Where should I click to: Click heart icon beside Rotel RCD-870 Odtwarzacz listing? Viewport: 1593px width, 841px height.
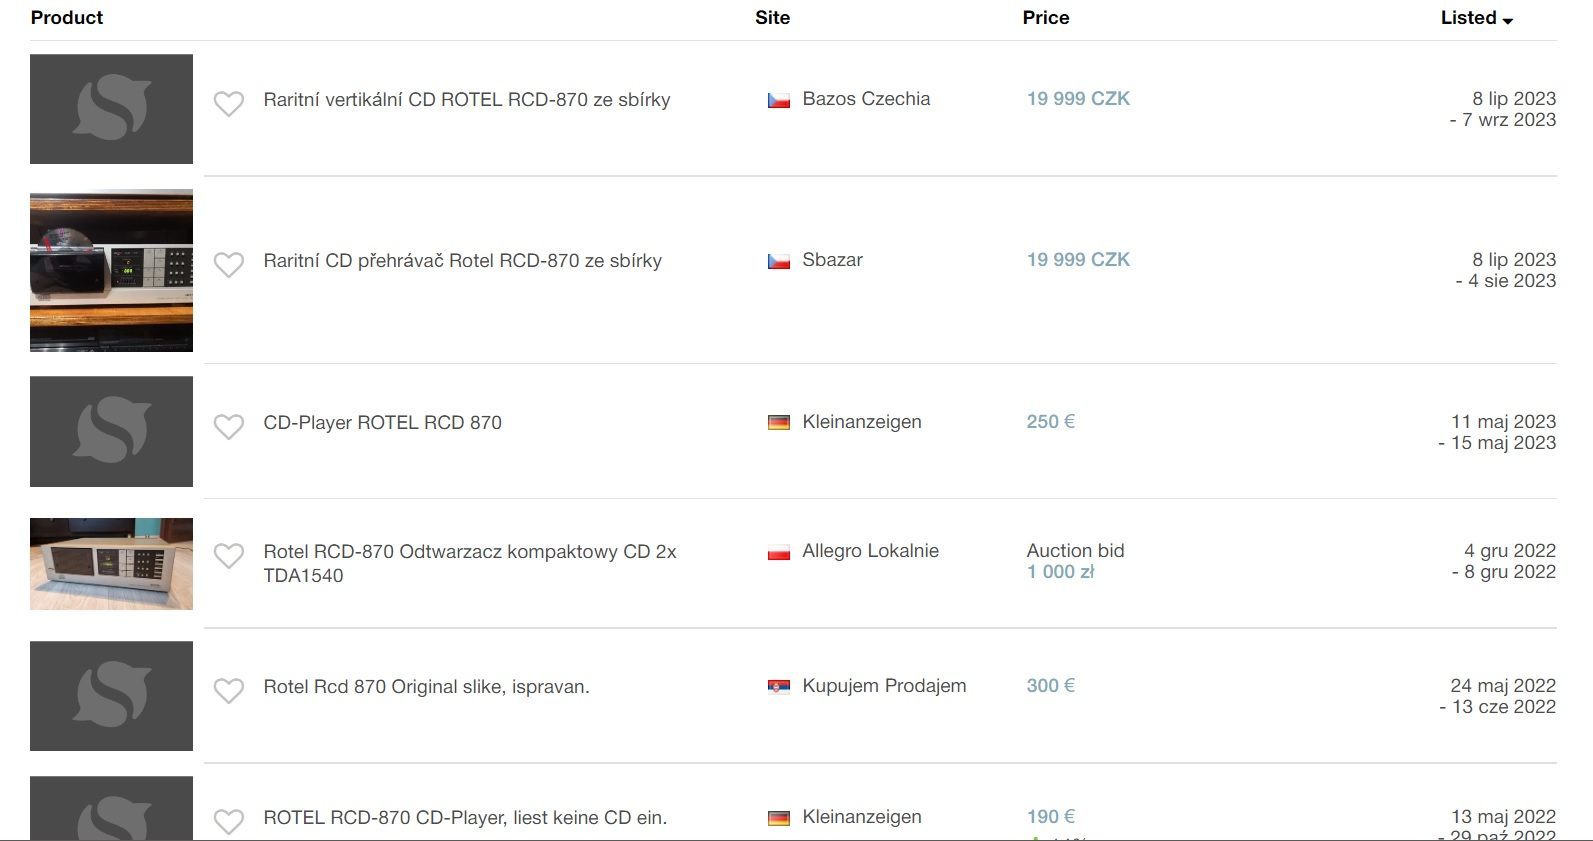[229, 555]
